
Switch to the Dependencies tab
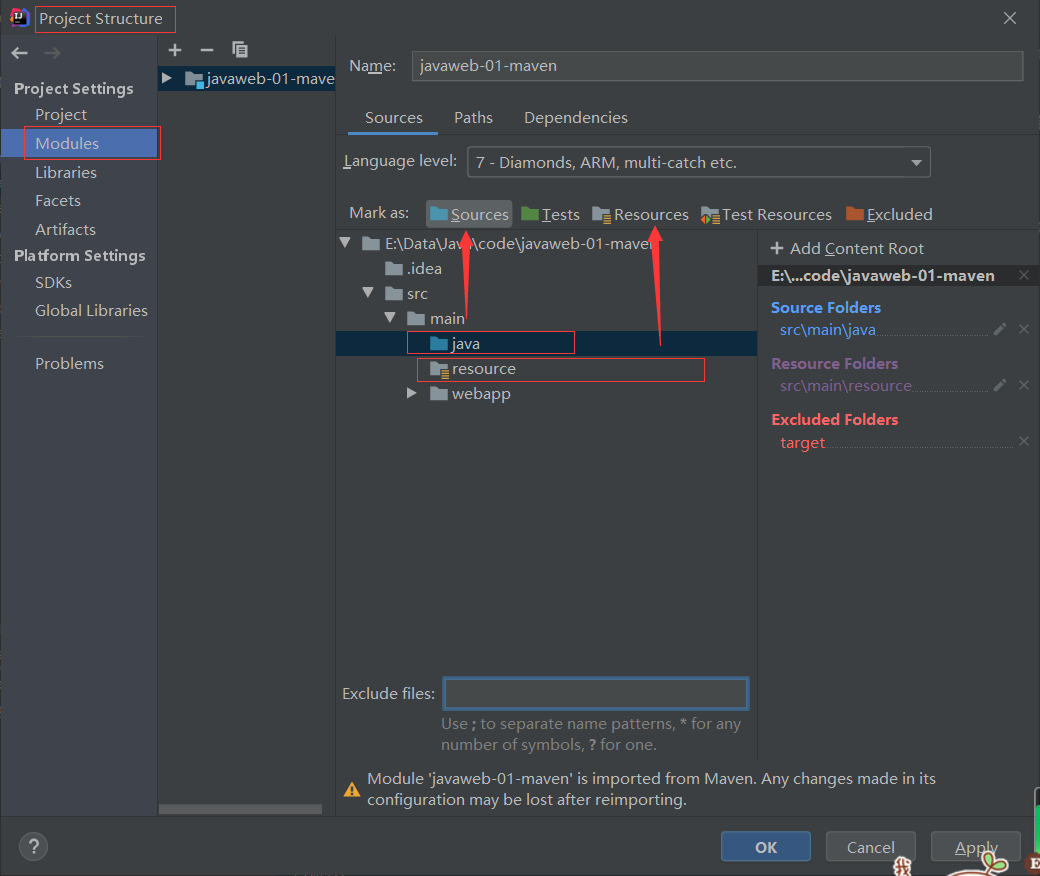[x=576, y=118]
